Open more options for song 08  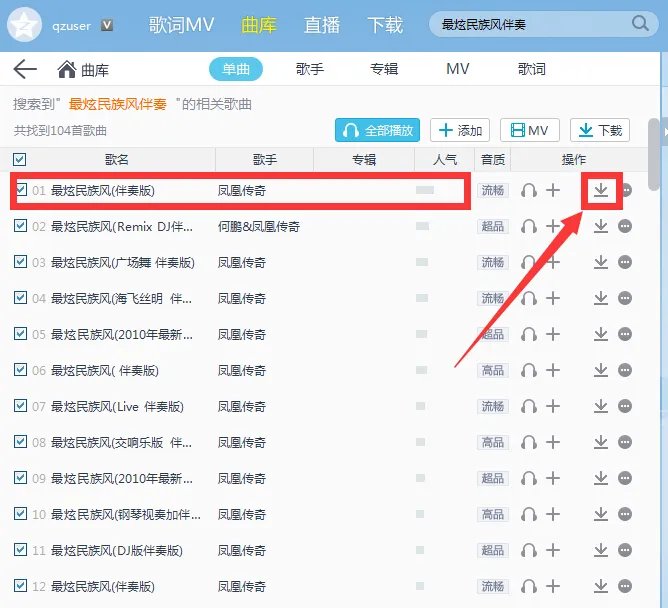[x=625, y=442]
